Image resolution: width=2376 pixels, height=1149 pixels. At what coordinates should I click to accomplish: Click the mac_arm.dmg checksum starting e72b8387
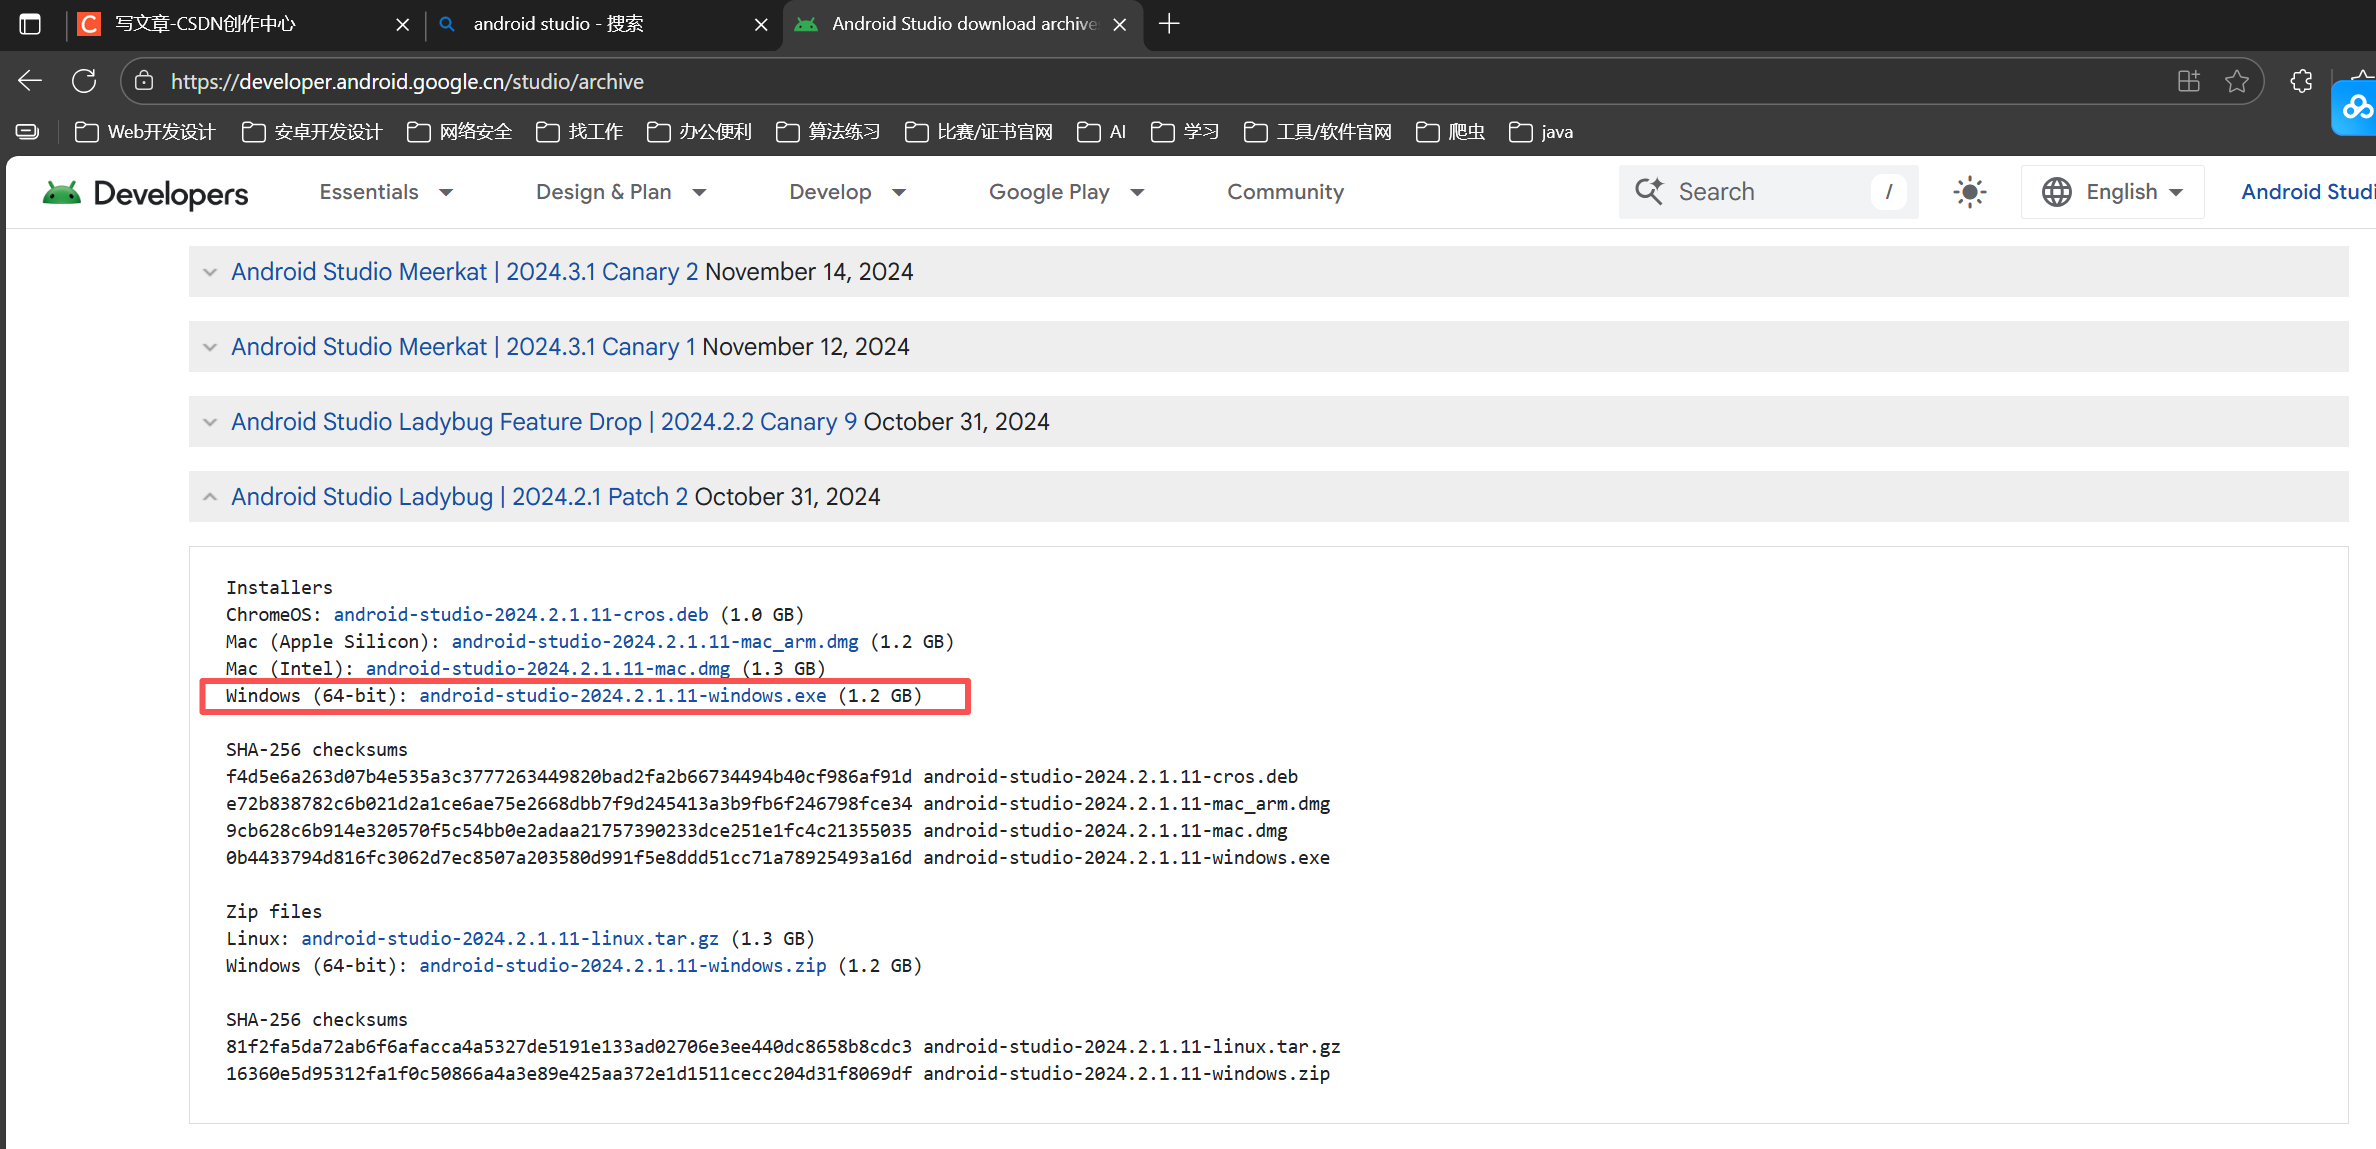(569, 803)
